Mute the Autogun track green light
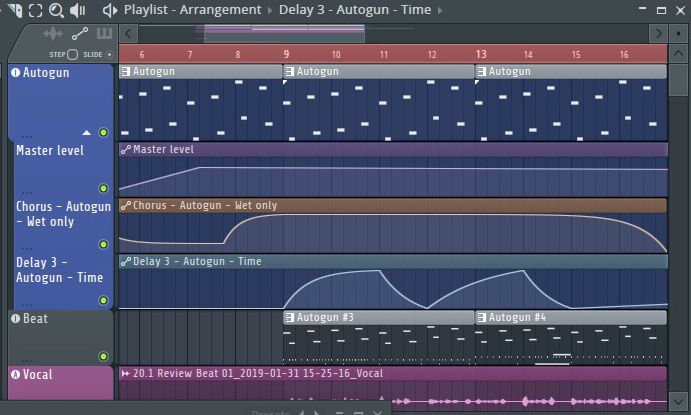This screenshot has width=691, height=415. coord(103,133)
